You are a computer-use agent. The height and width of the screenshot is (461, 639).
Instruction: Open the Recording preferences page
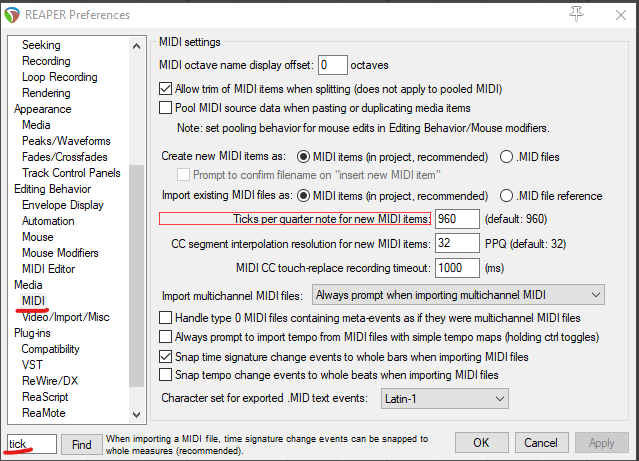pyautogui.click(x=46, y=61)
